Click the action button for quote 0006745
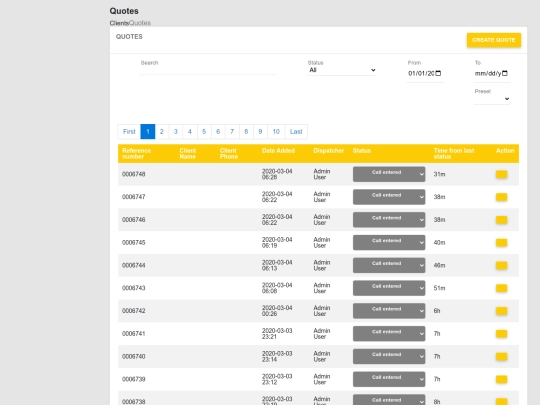Viewport: 540px width, 405px height. point(501,242)
